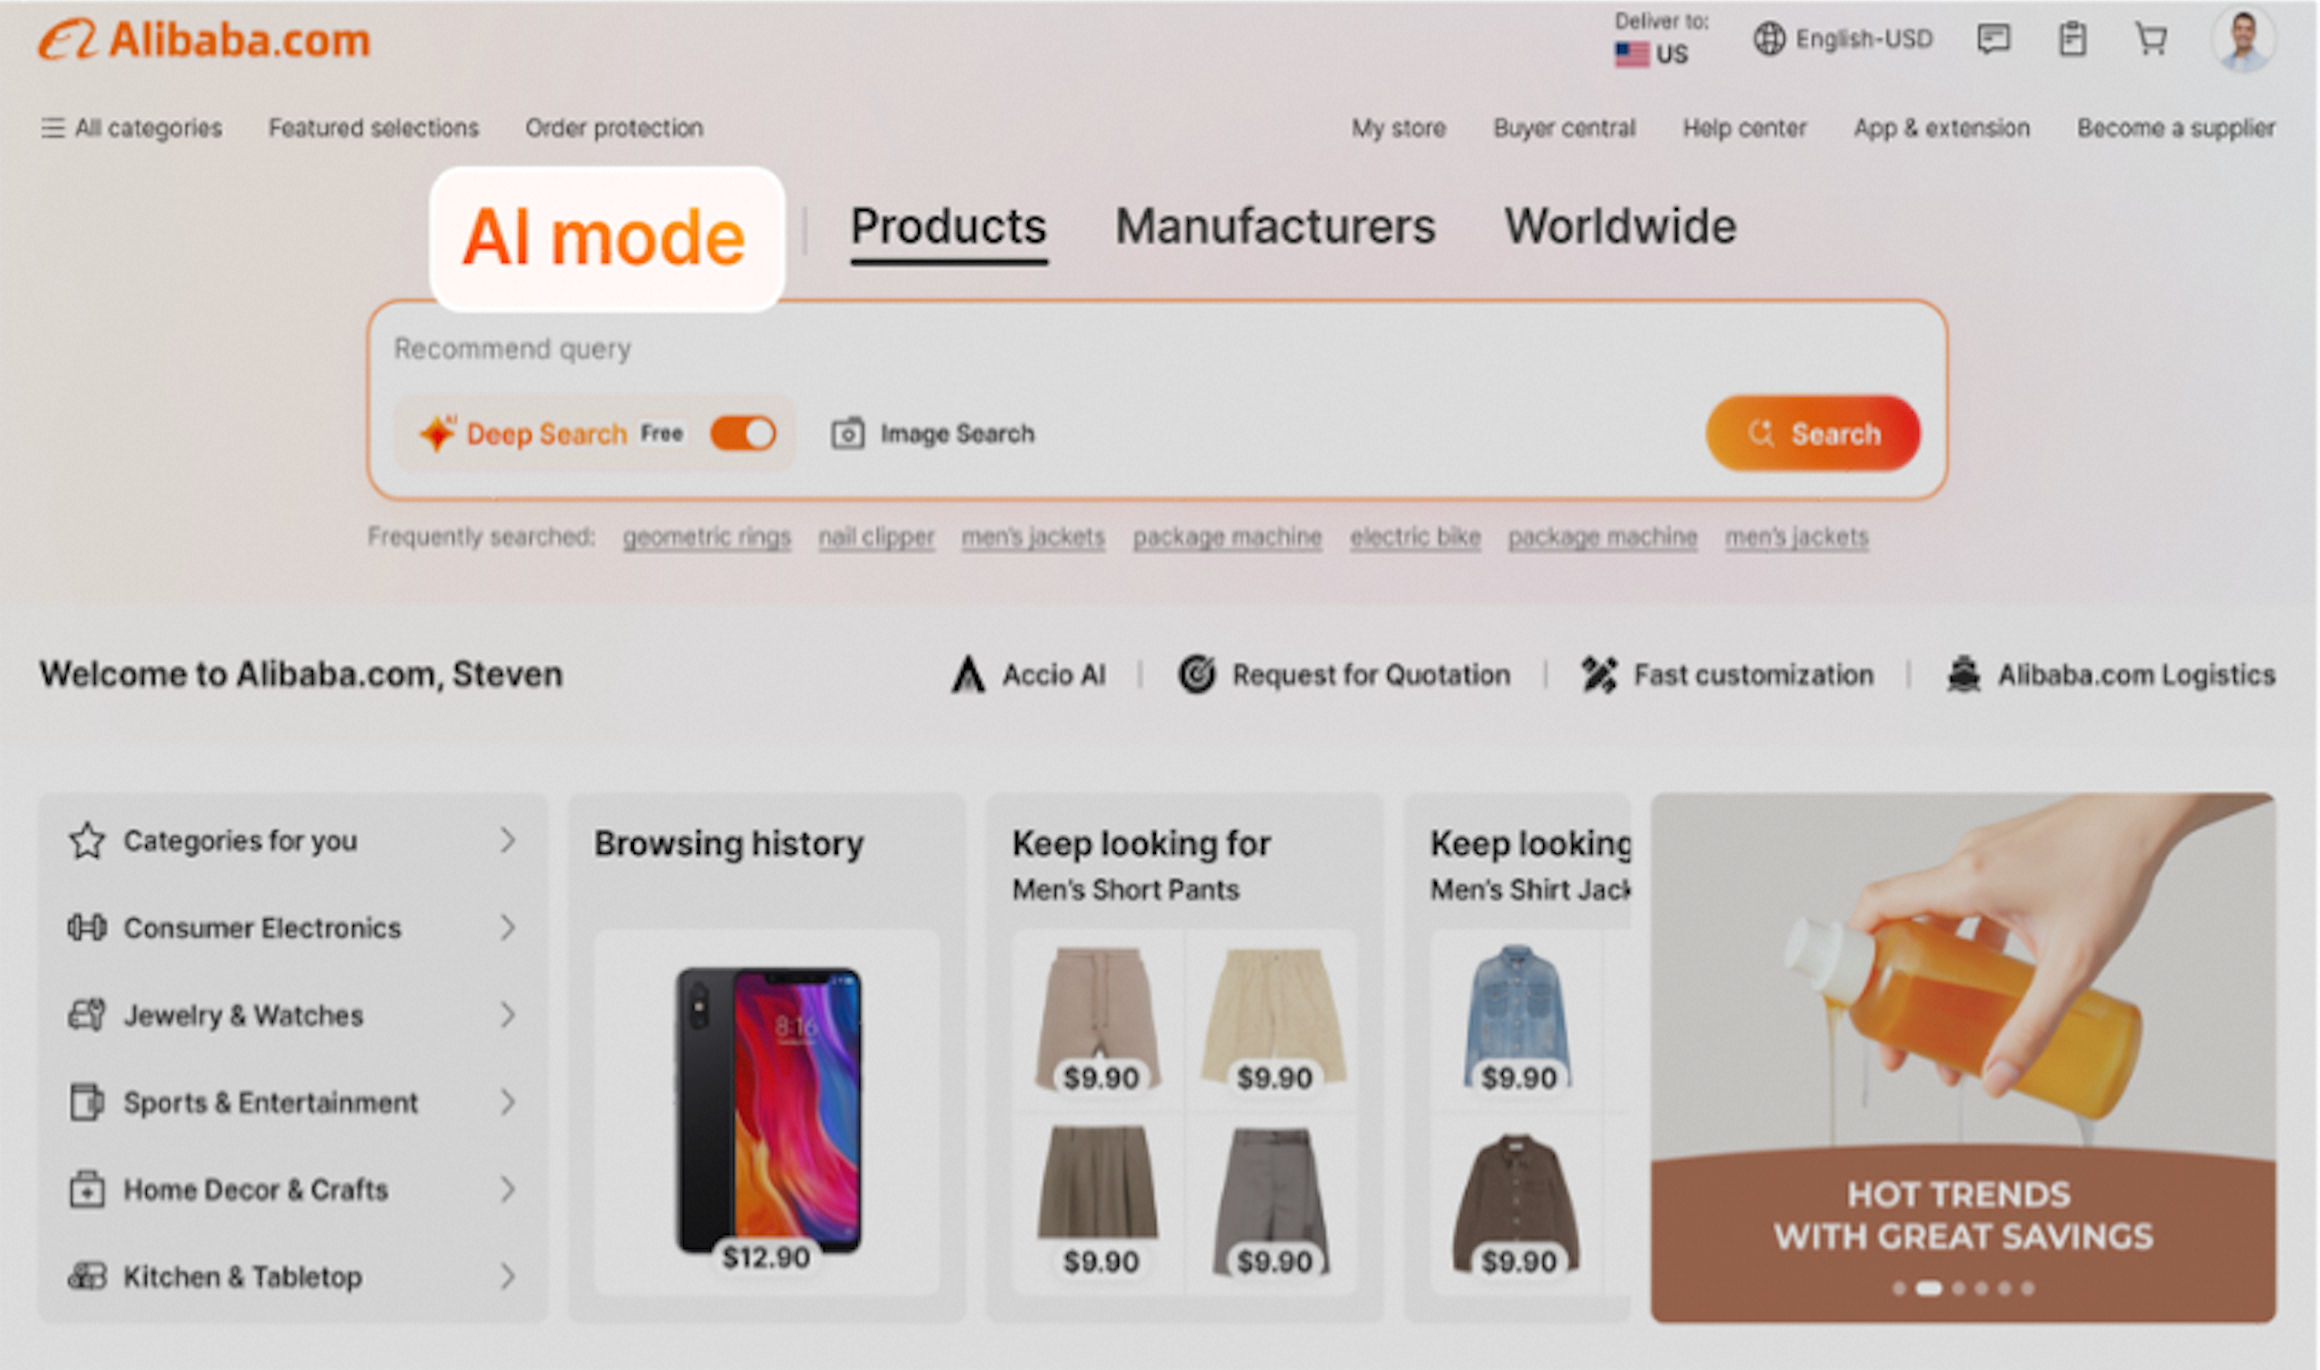Click the Request for Quotation target icon

[1196, 675]
